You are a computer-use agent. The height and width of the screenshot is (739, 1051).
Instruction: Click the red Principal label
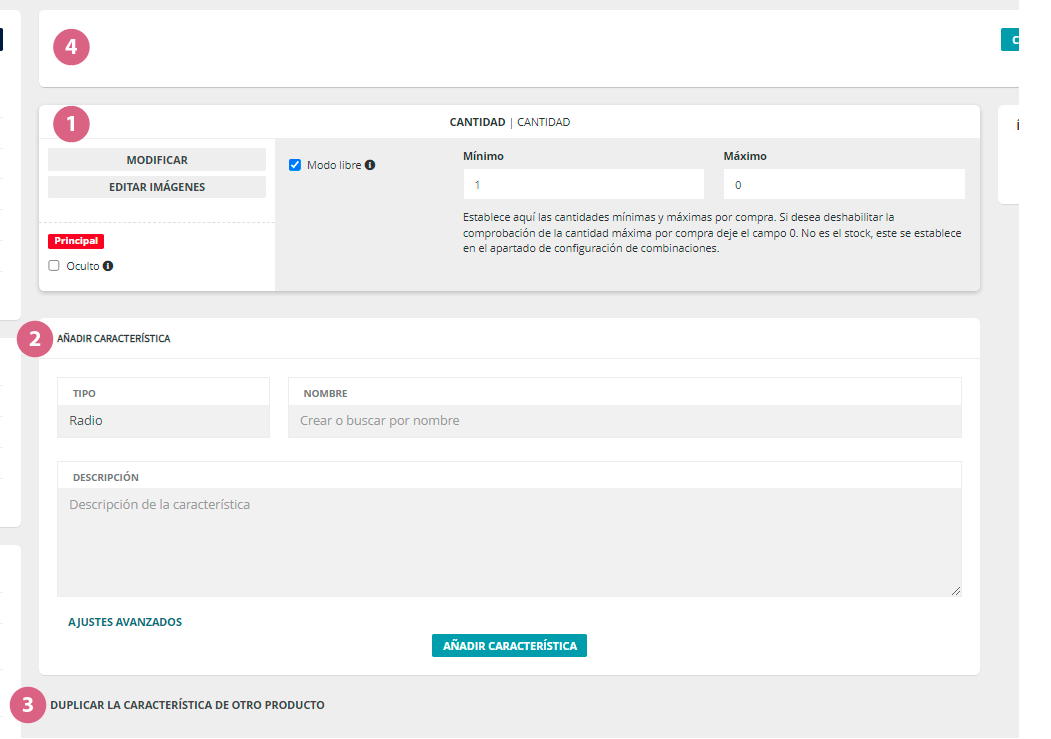[x=76, y=241]
